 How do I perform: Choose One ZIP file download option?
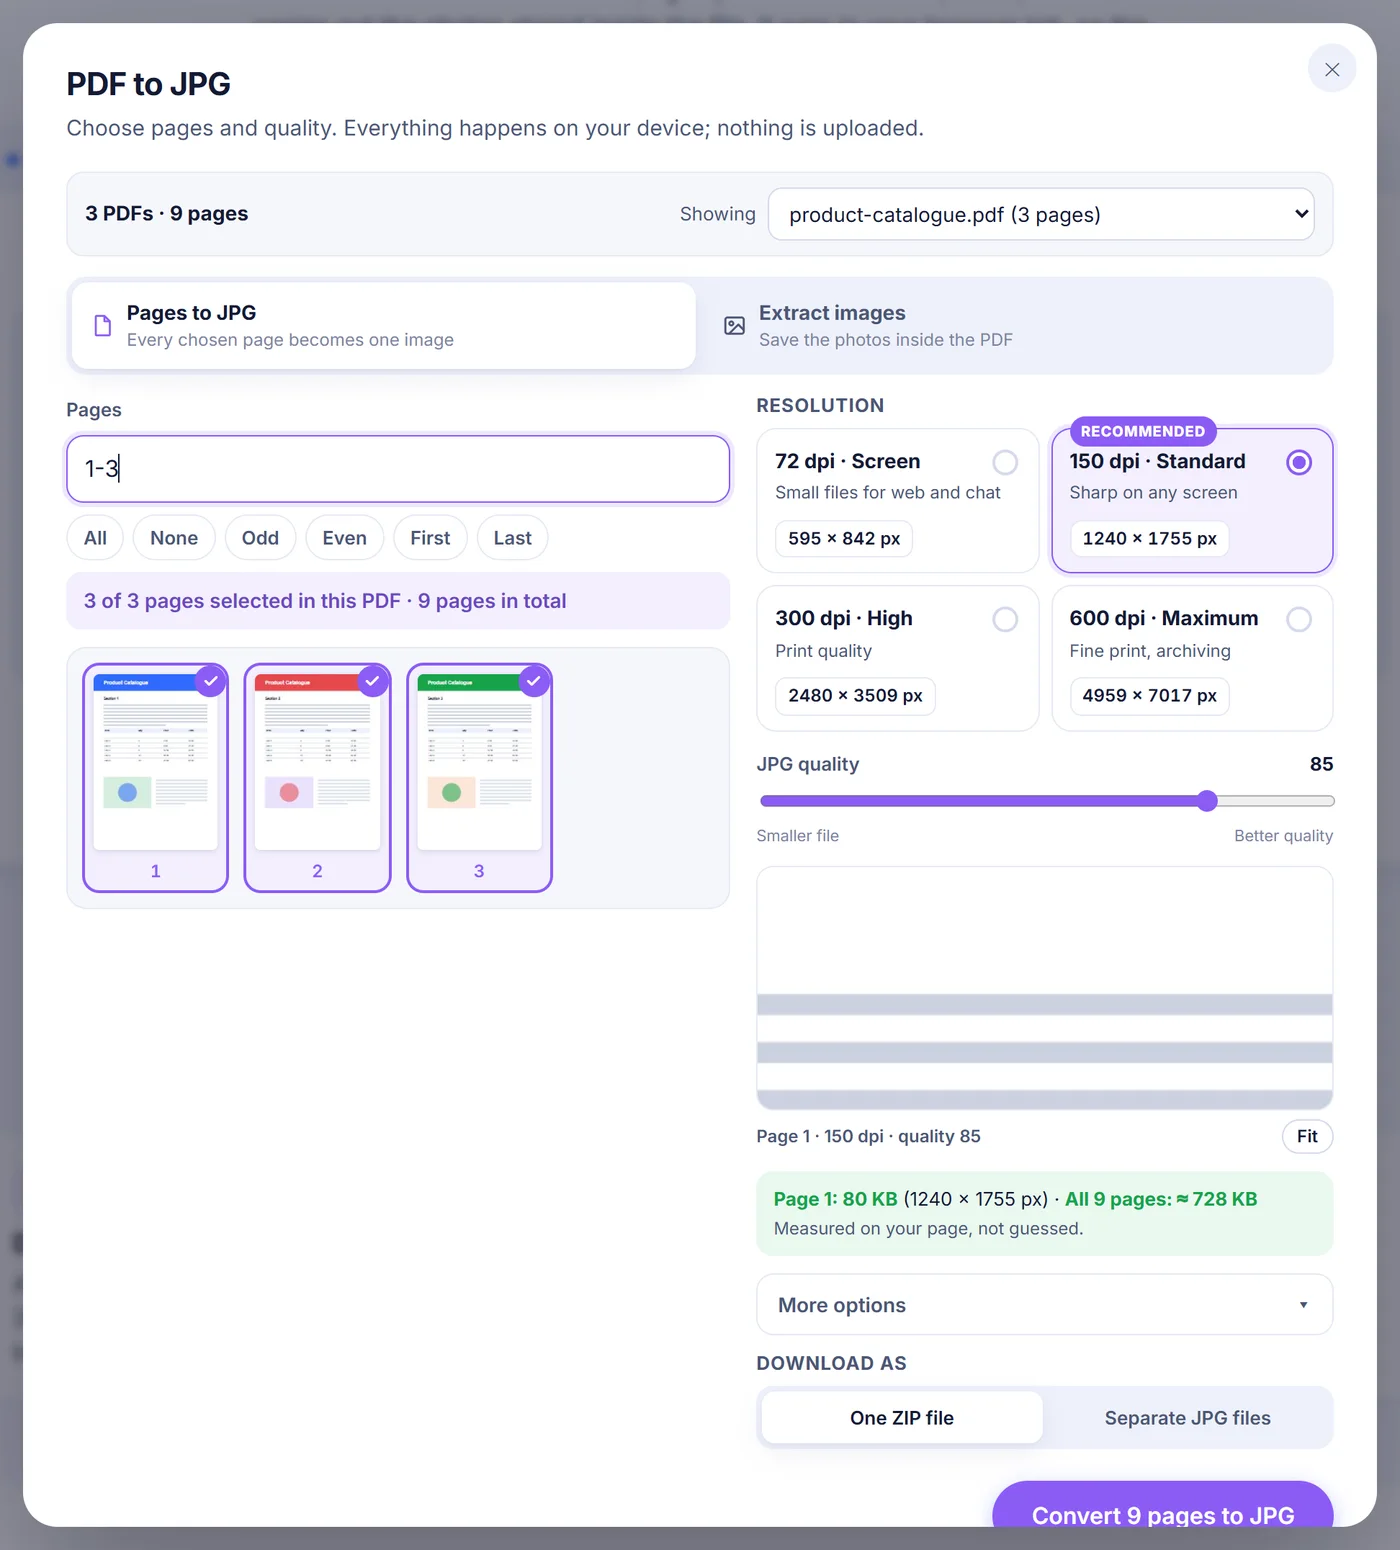coord(901,1418)
